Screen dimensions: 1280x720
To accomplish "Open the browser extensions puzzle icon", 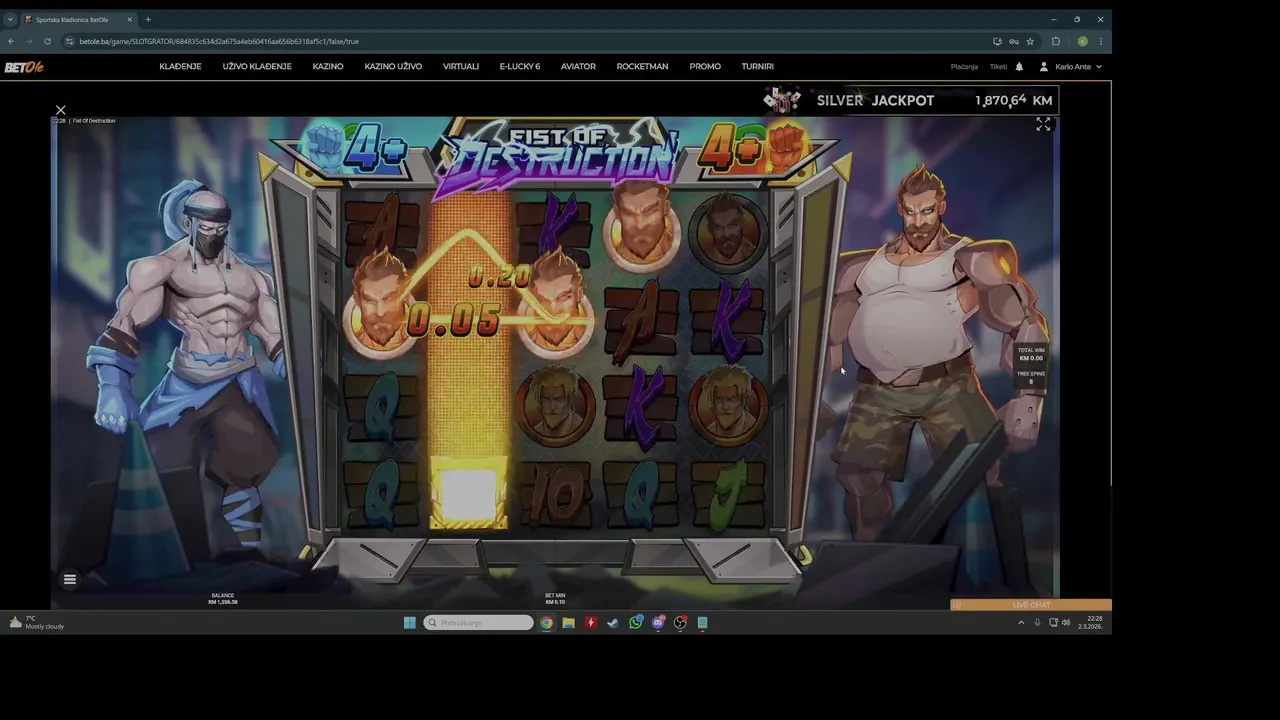I will [1056, 41].
